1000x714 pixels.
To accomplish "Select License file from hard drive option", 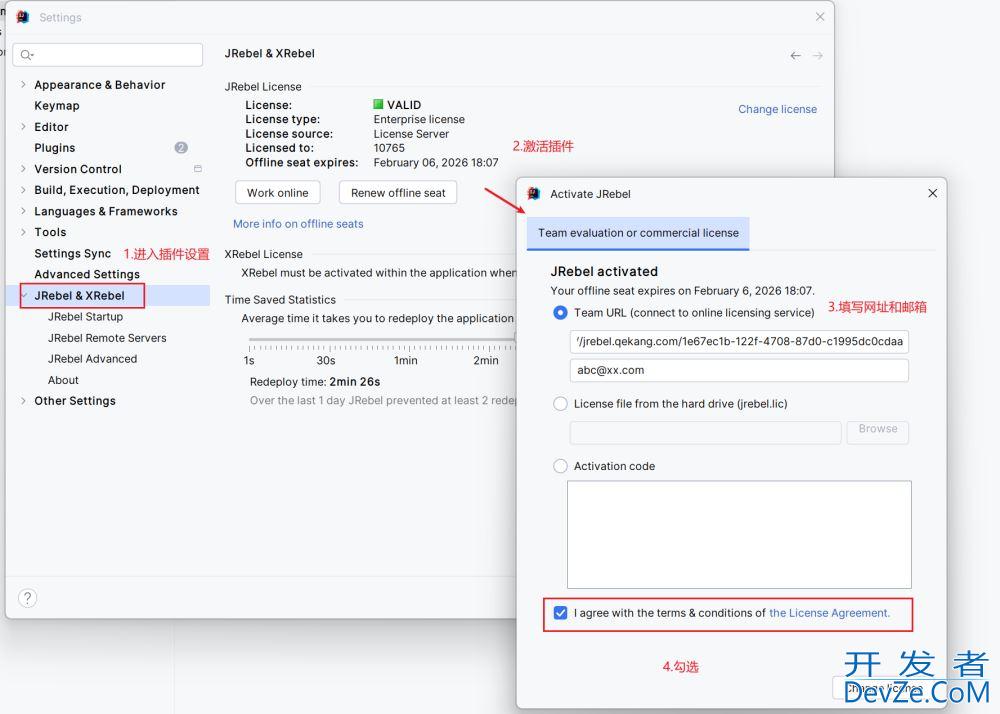I will [x=560, y=404].
